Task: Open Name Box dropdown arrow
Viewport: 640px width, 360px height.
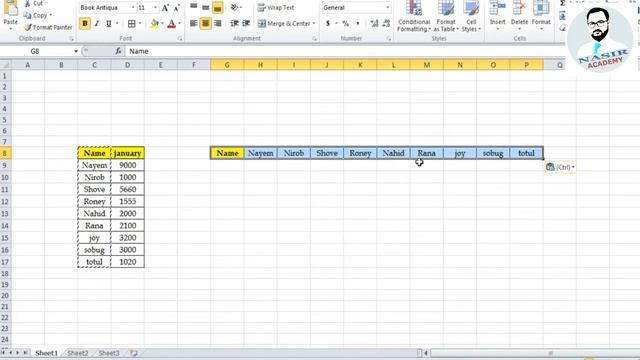Action: coord(76,51)
